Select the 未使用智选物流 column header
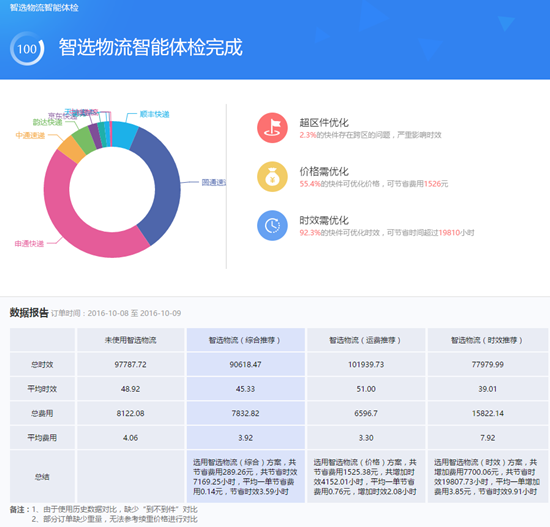The width and height of the screenshot is (550, 527). point(130,340)
